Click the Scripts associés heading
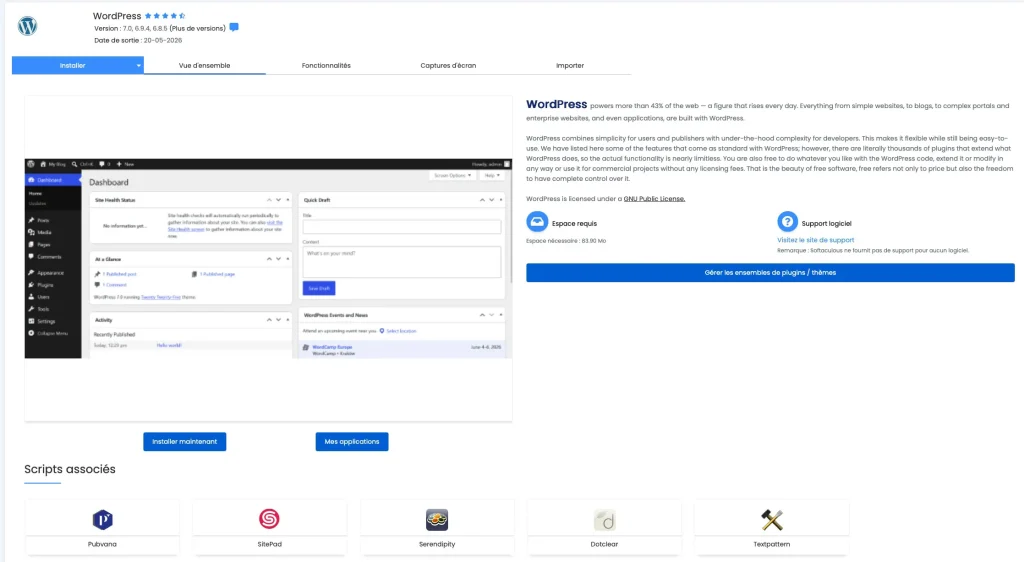 click(x=70, y=469)
